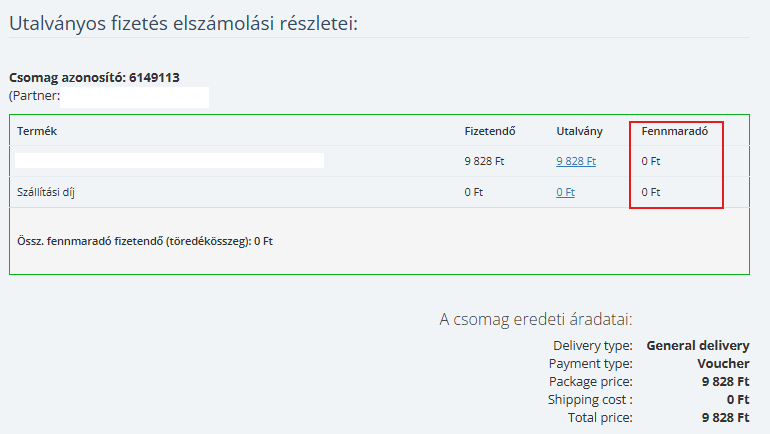Click the Fizetendő column header
Image resolution: width=770 pixels, height=434 pixels.
(x=490, y=131)
